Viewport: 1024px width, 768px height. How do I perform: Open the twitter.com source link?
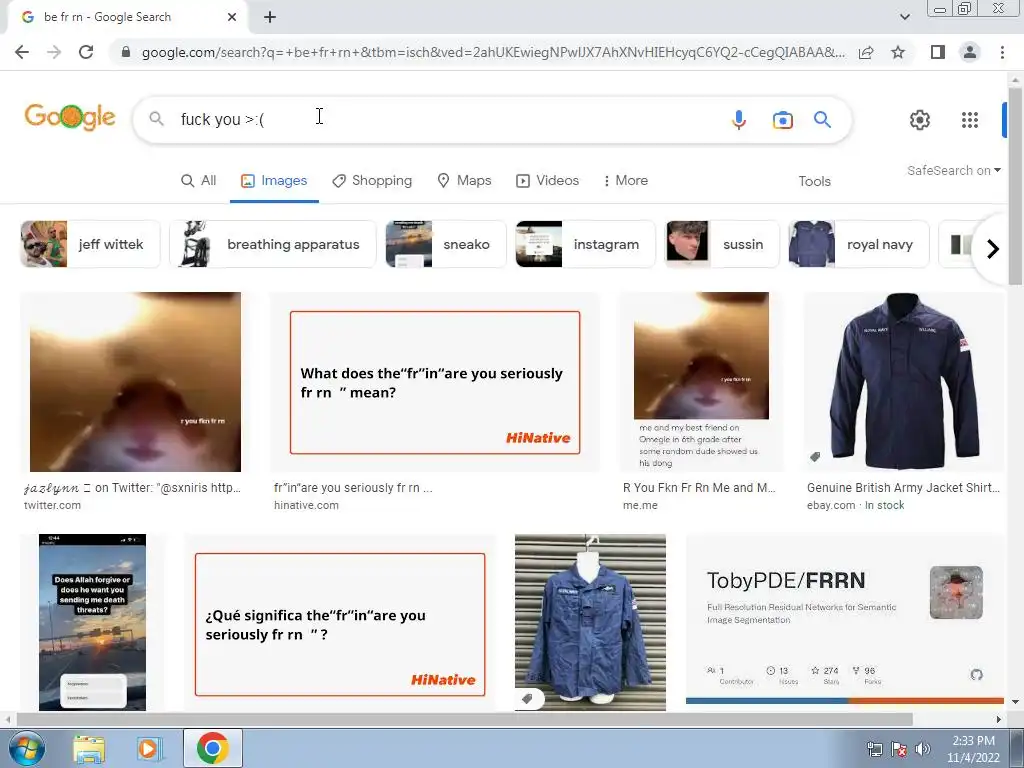tap(52, 505)
